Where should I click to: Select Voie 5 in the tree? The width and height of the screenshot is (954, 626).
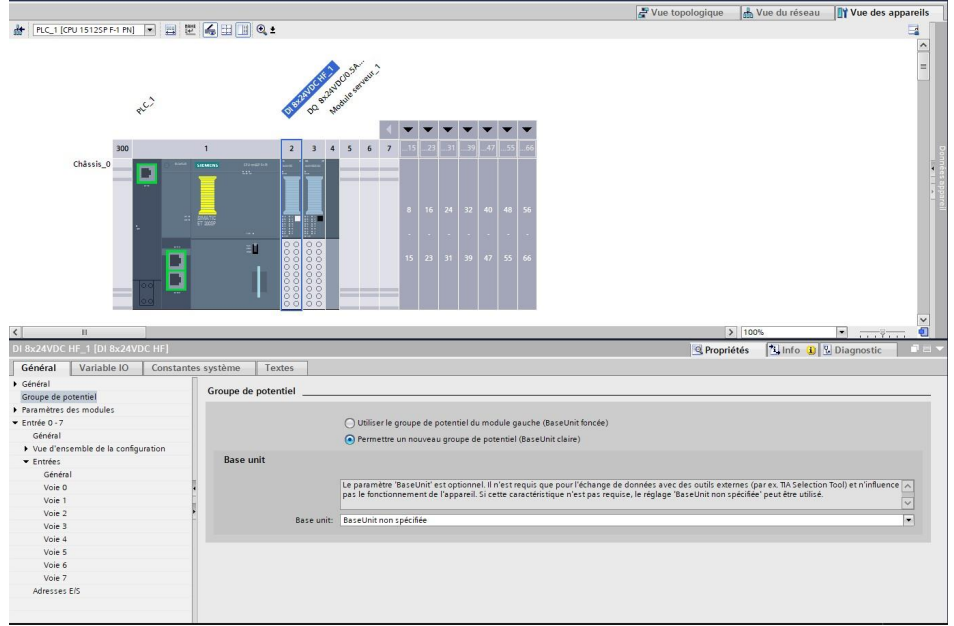[55, 552]
